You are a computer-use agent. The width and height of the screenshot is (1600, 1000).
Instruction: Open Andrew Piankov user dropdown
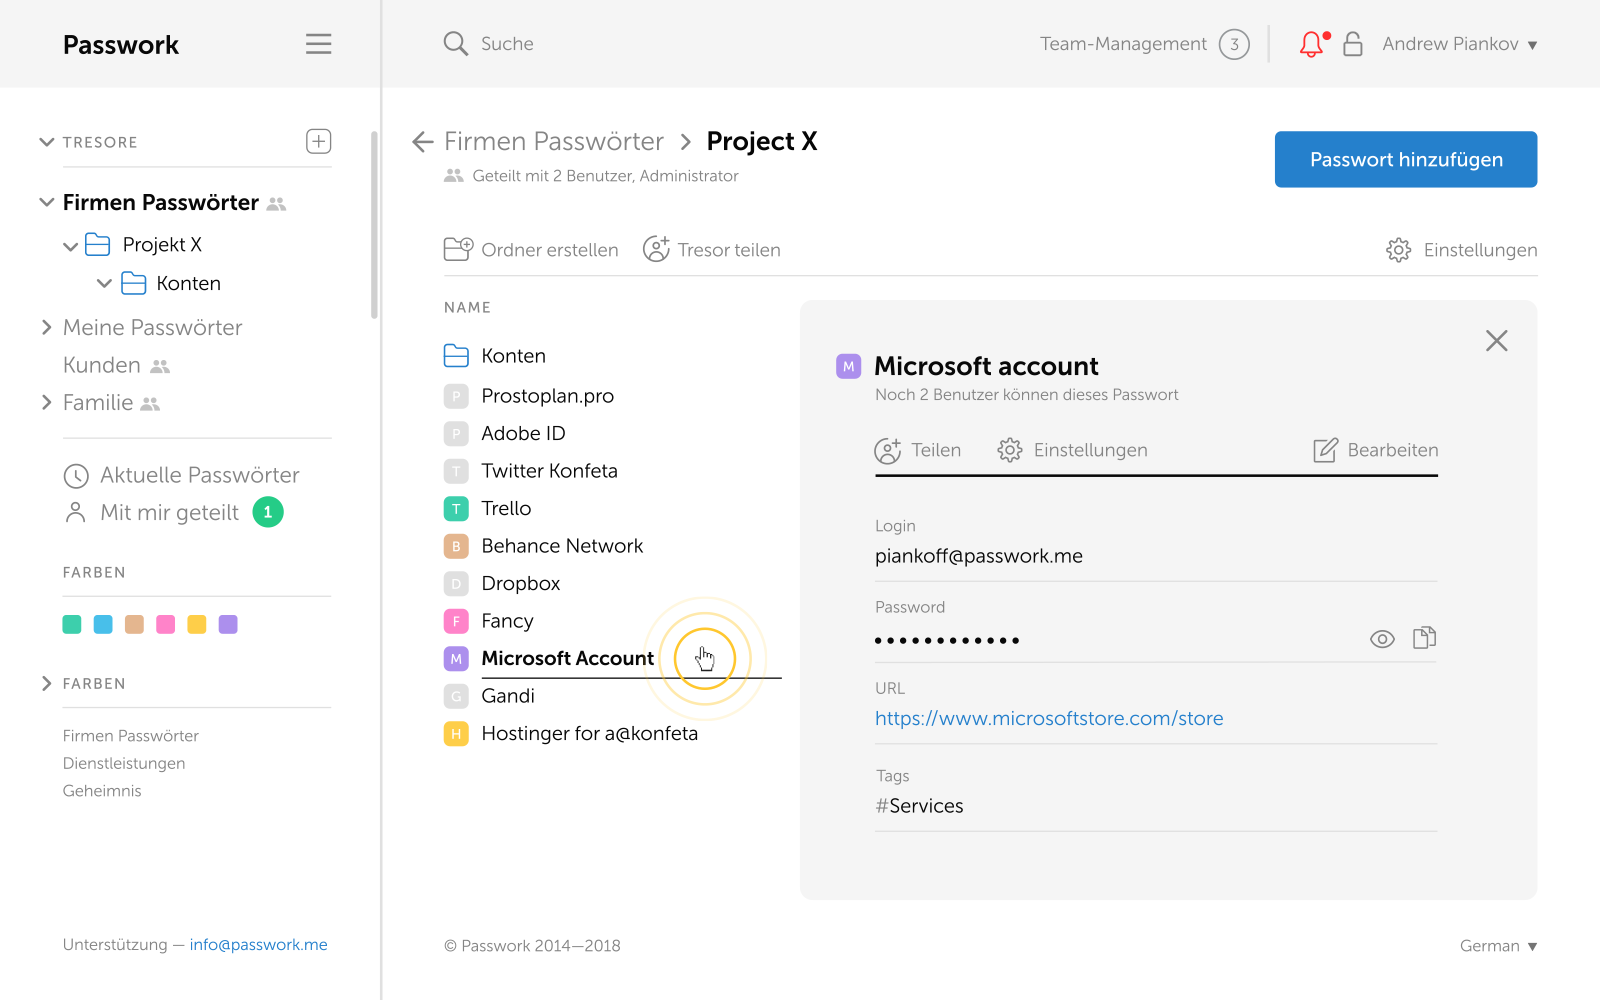pyautogui.click(x=1459, y=44)
